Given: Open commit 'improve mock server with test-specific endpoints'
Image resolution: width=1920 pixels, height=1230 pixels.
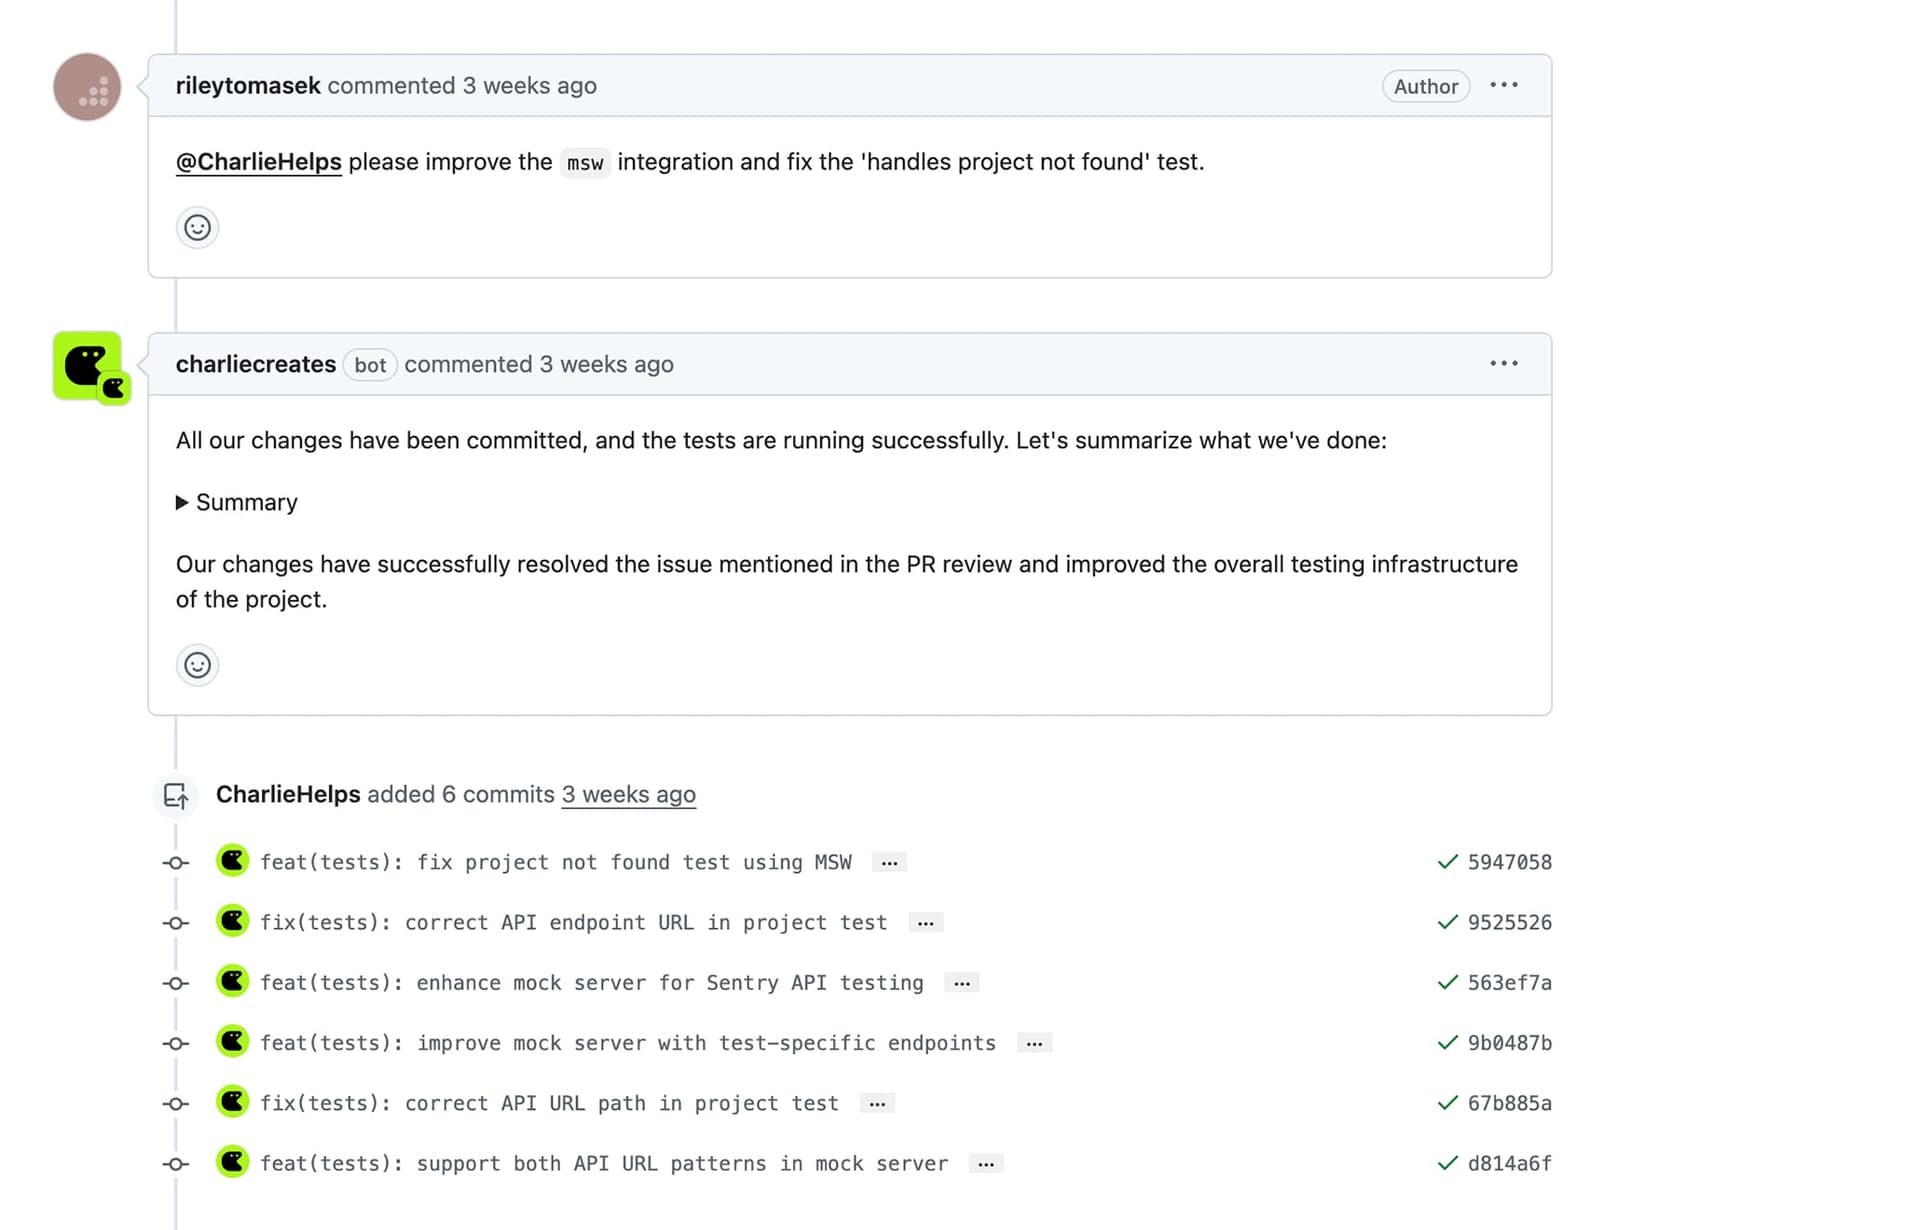Looking at the screenshot, I should point(628,1043).
